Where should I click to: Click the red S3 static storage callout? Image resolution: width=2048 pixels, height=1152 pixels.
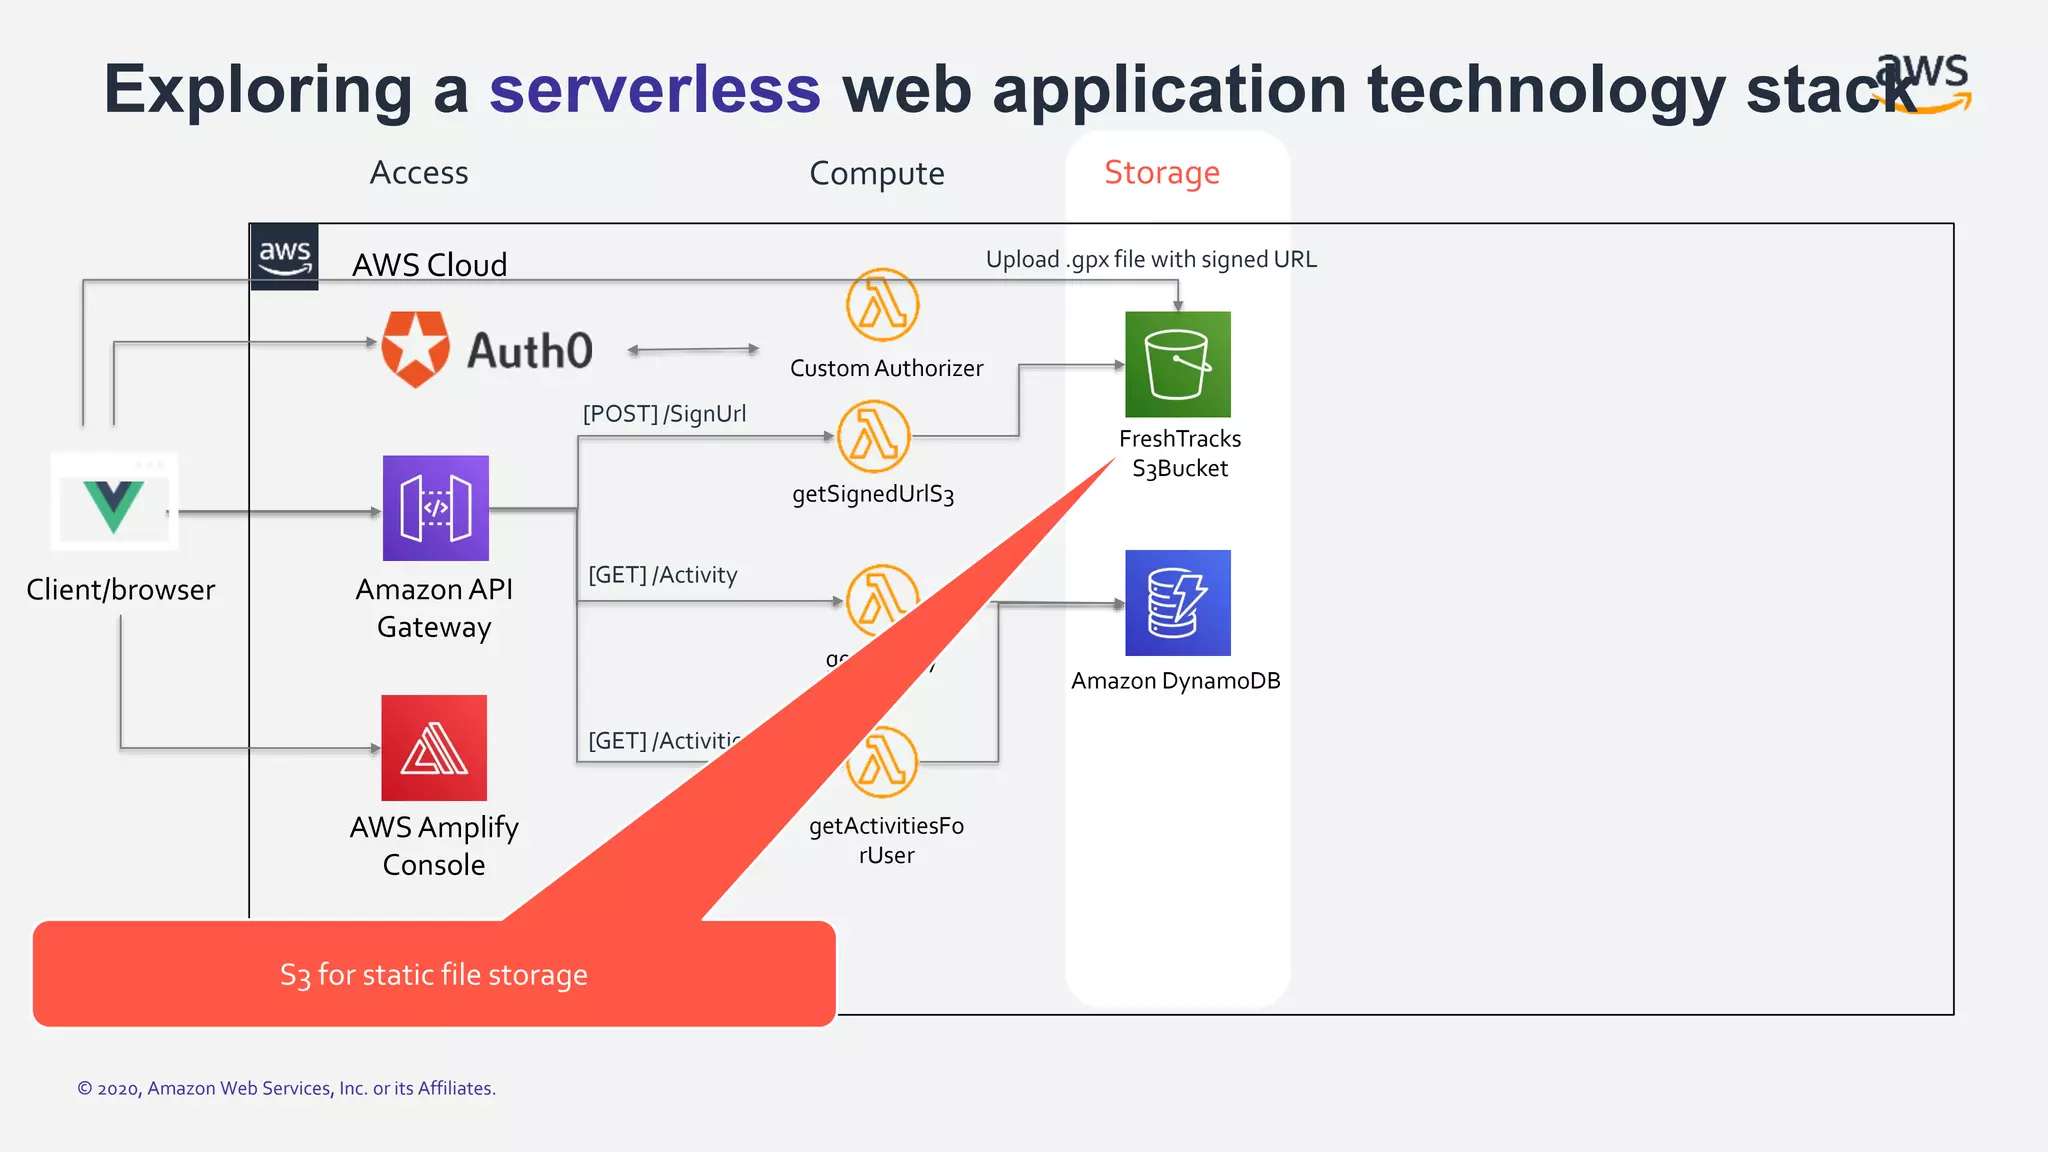(433, 974)
